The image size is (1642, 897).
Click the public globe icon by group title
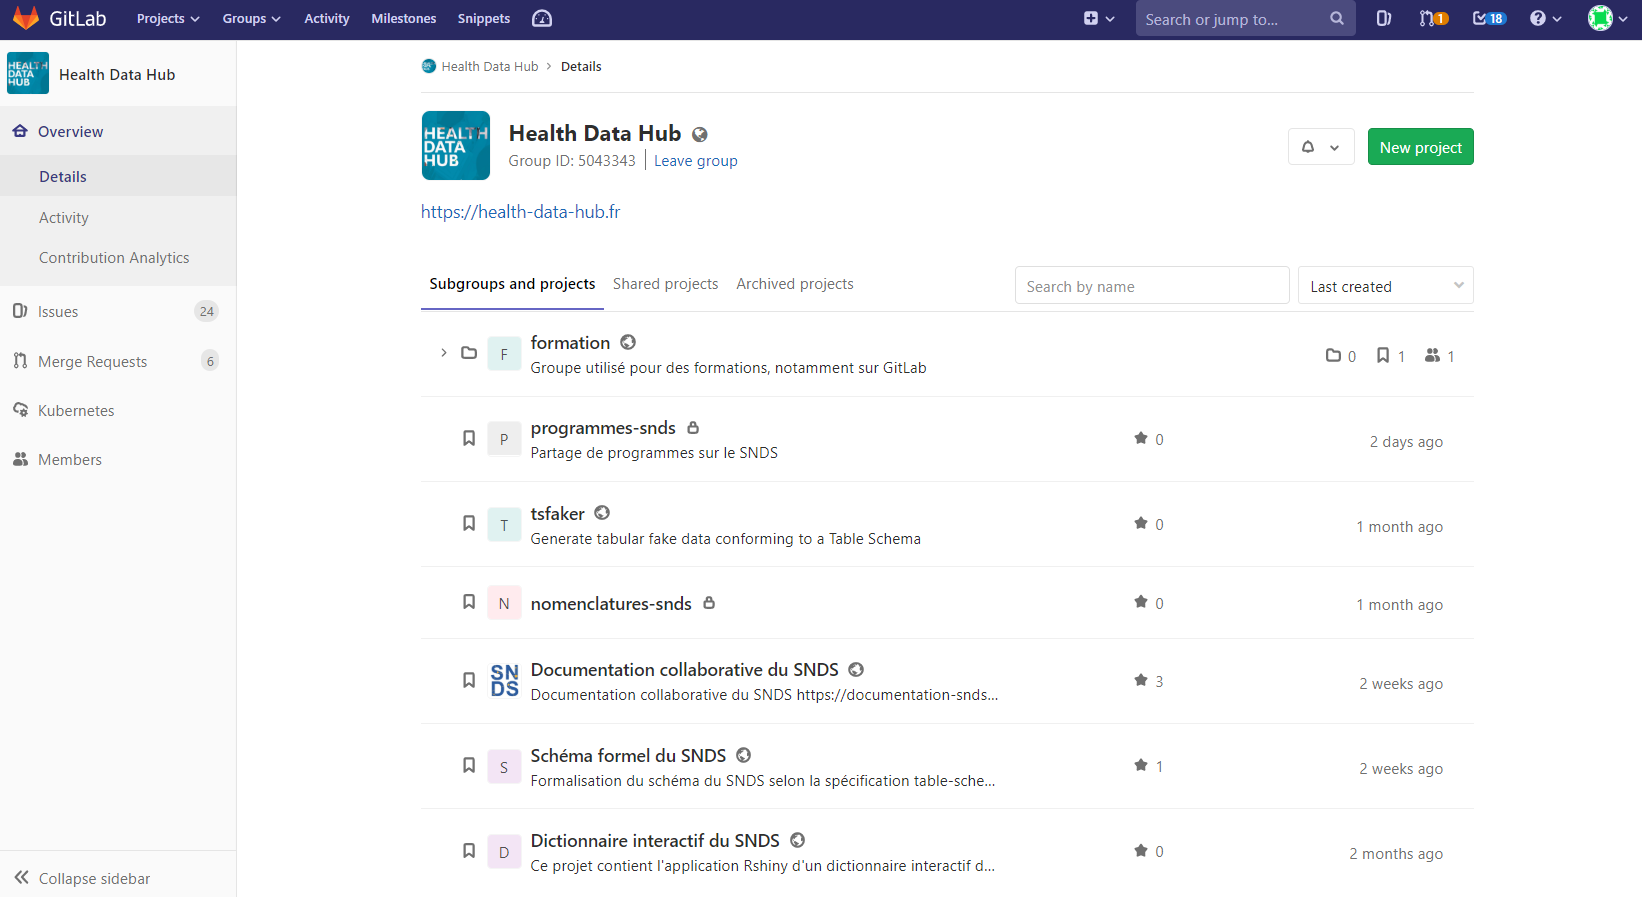click(700, 135)
